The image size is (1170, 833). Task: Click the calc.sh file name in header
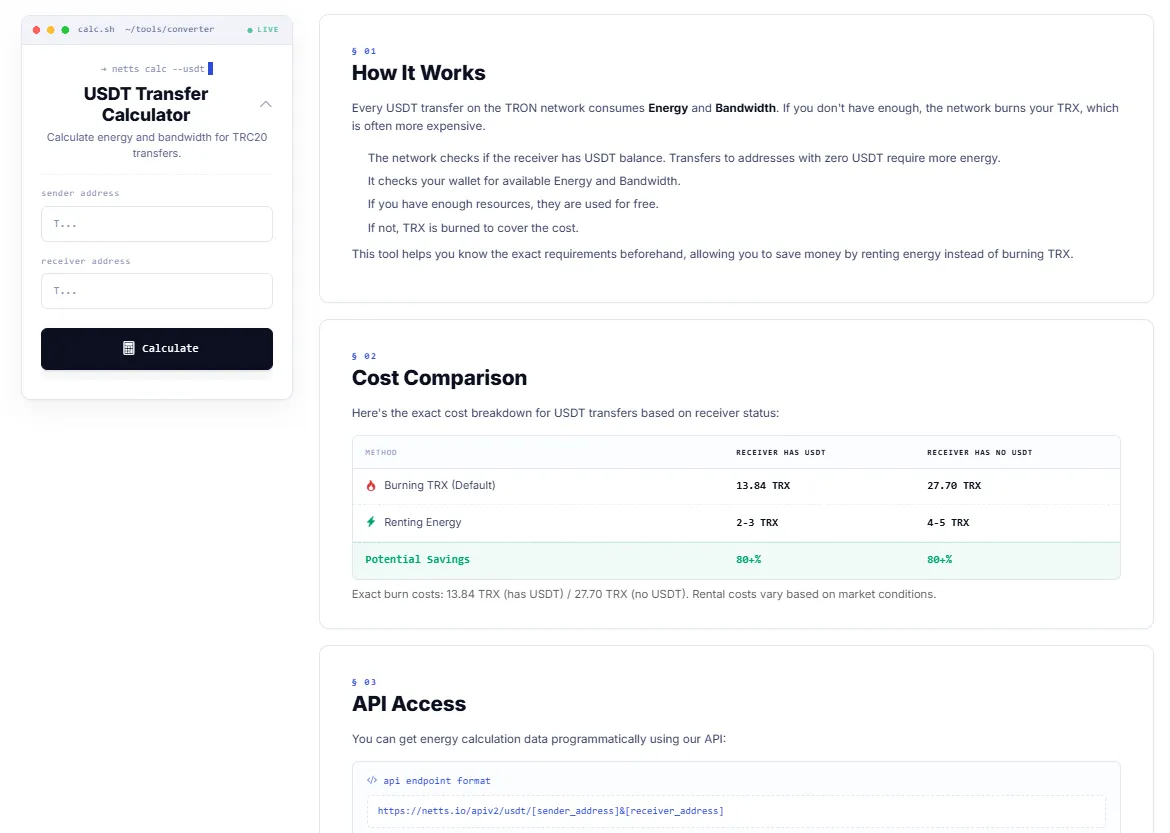(x=96, y=29)
